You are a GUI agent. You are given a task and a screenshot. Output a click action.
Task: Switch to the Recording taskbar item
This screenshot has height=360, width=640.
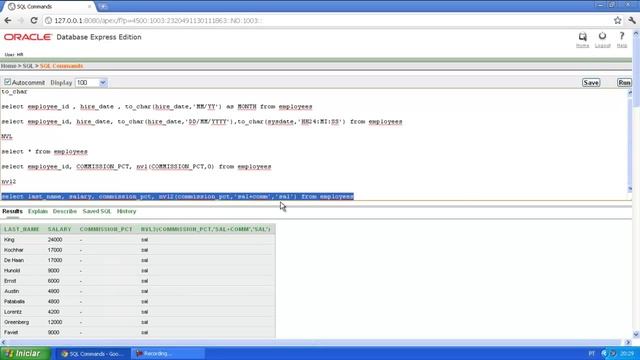coord(168,353)
